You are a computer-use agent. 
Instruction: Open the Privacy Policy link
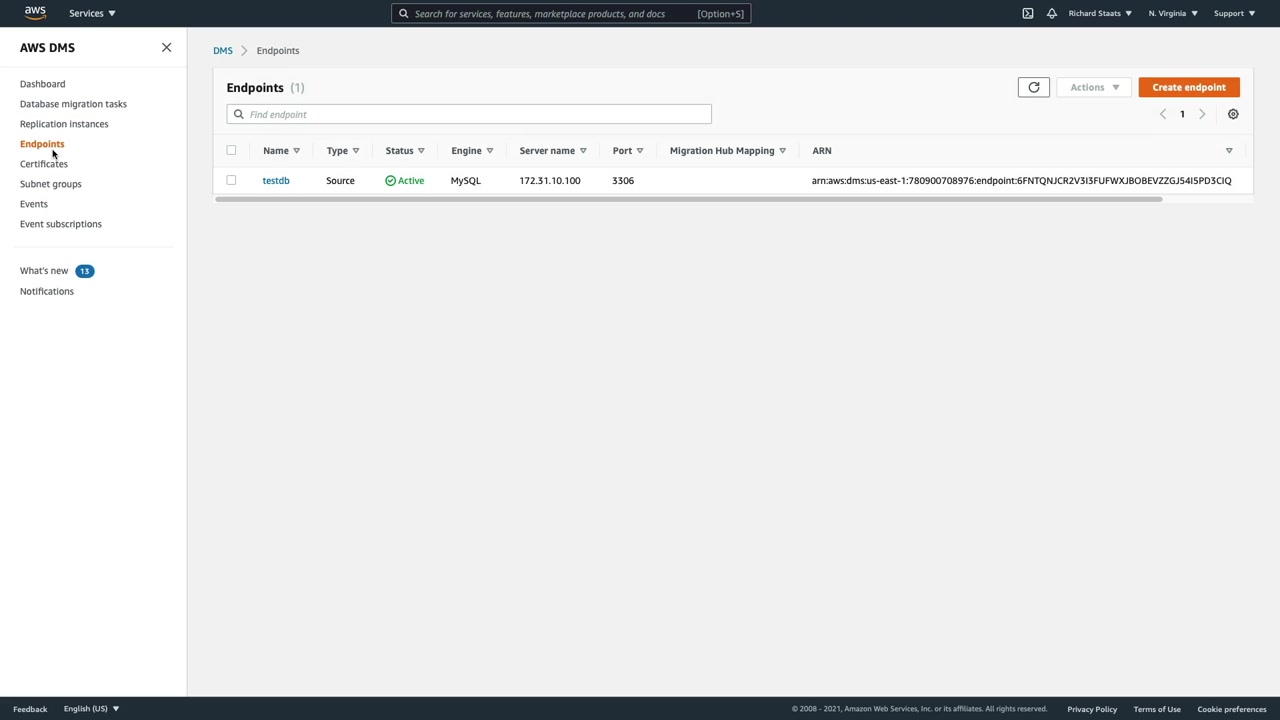pyautogui.click(x=1092, y=709)
